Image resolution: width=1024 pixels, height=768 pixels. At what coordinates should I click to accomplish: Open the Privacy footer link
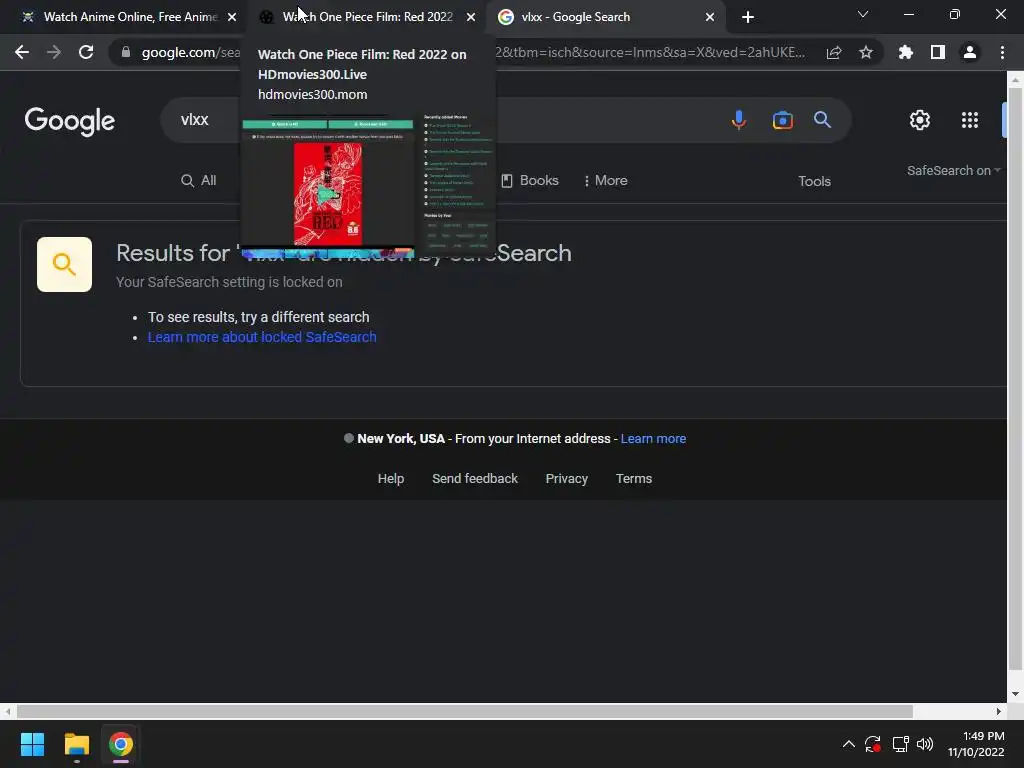tap(567, 479)
